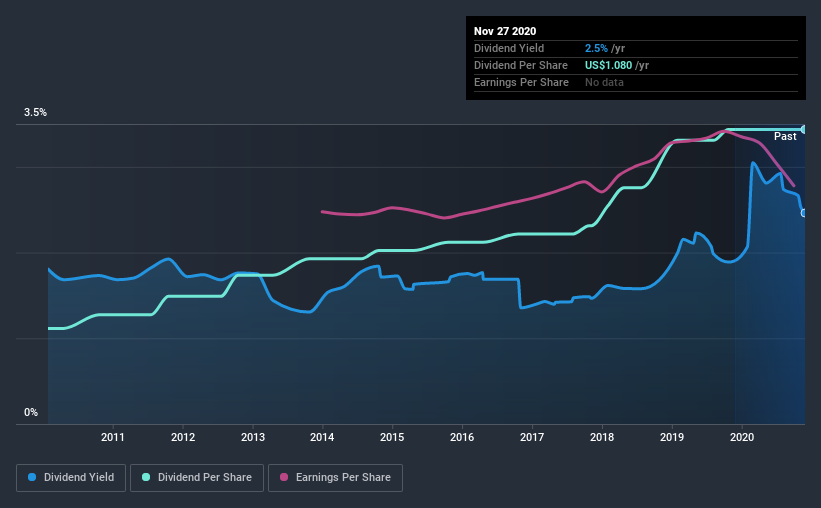This screenshot has height=508, width=821.
Task: Toggle the Dividend Yield legend button
Action: coord(71,478)
